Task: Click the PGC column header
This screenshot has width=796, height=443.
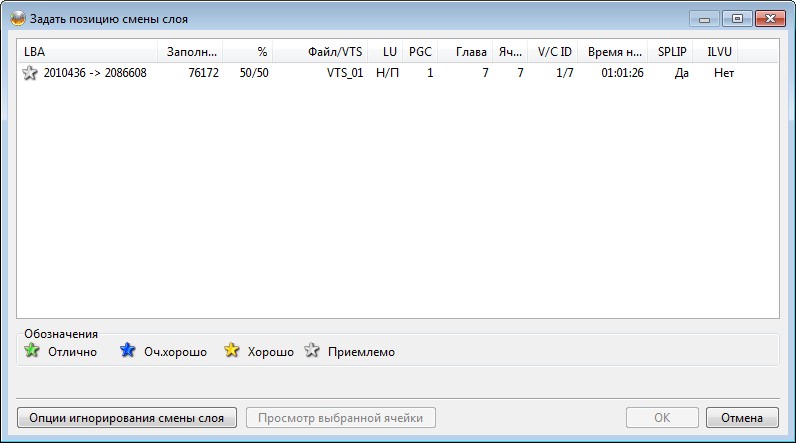Action: pyautogui.click(x=420, y=52)
